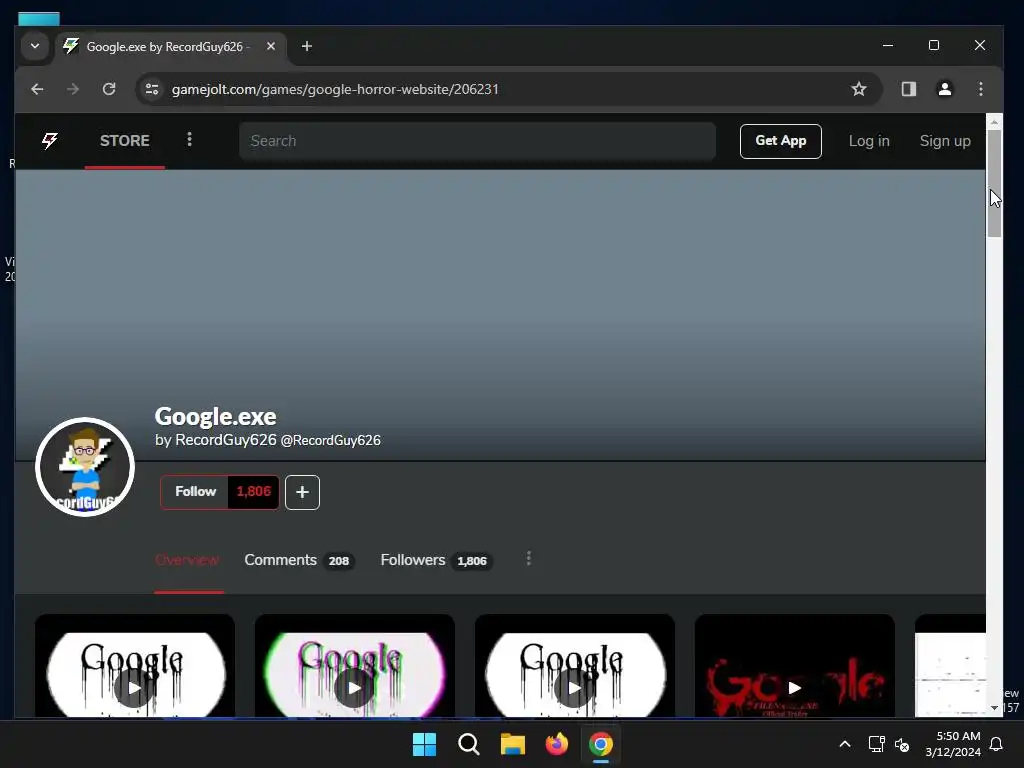Image resolution: width=1024 pixels, height=768 pixels.
Task: Open the STORE tab
Action: click(125, 140)
